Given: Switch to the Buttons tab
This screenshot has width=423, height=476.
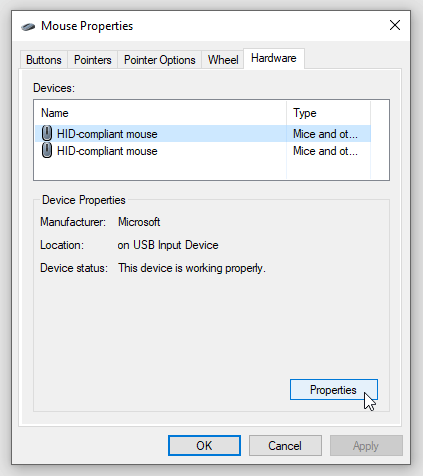Looking at the screenshot, I should 44,60.
